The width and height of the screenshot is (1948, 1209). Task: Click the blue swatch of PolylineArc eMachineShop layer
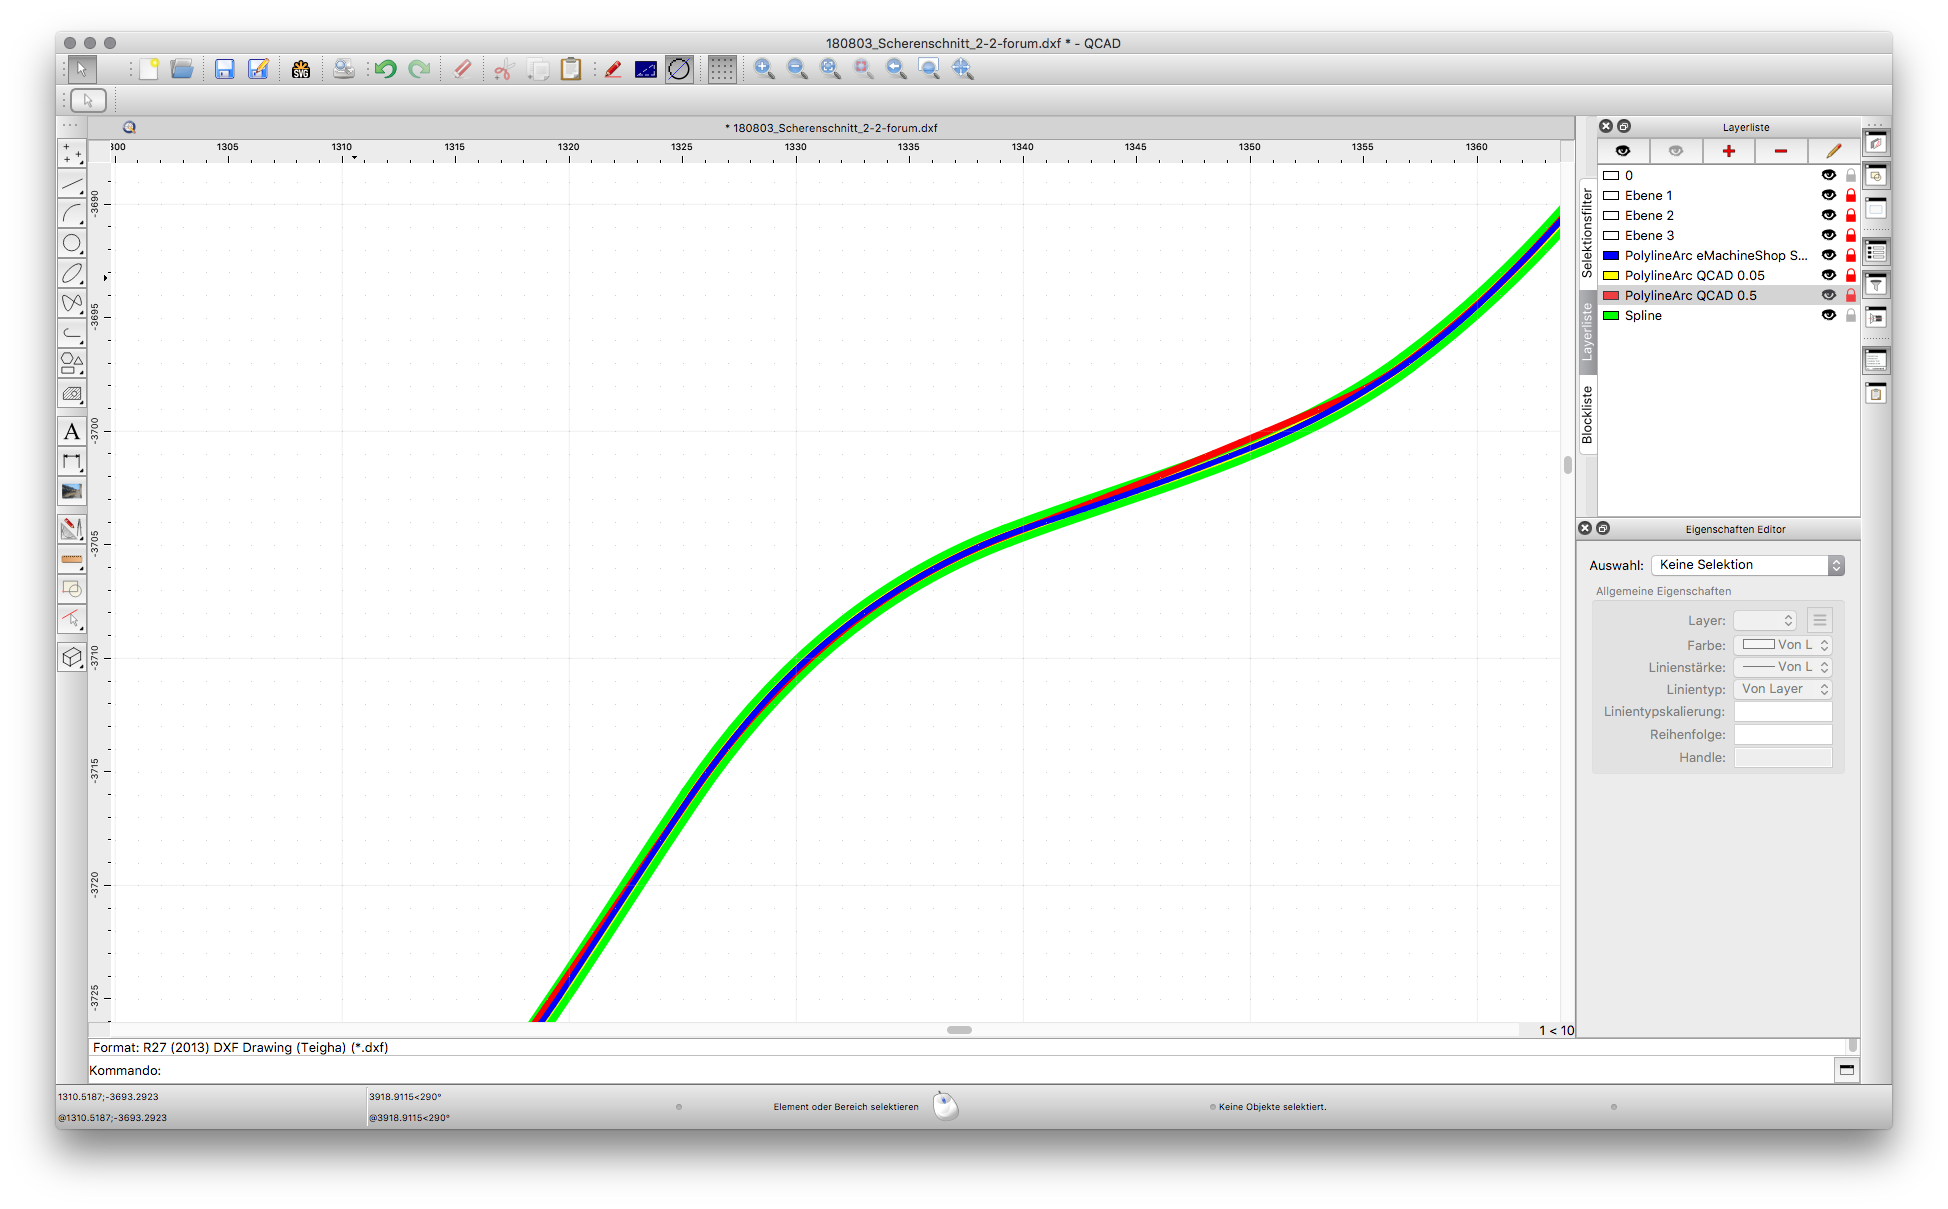pos(1611,255)
